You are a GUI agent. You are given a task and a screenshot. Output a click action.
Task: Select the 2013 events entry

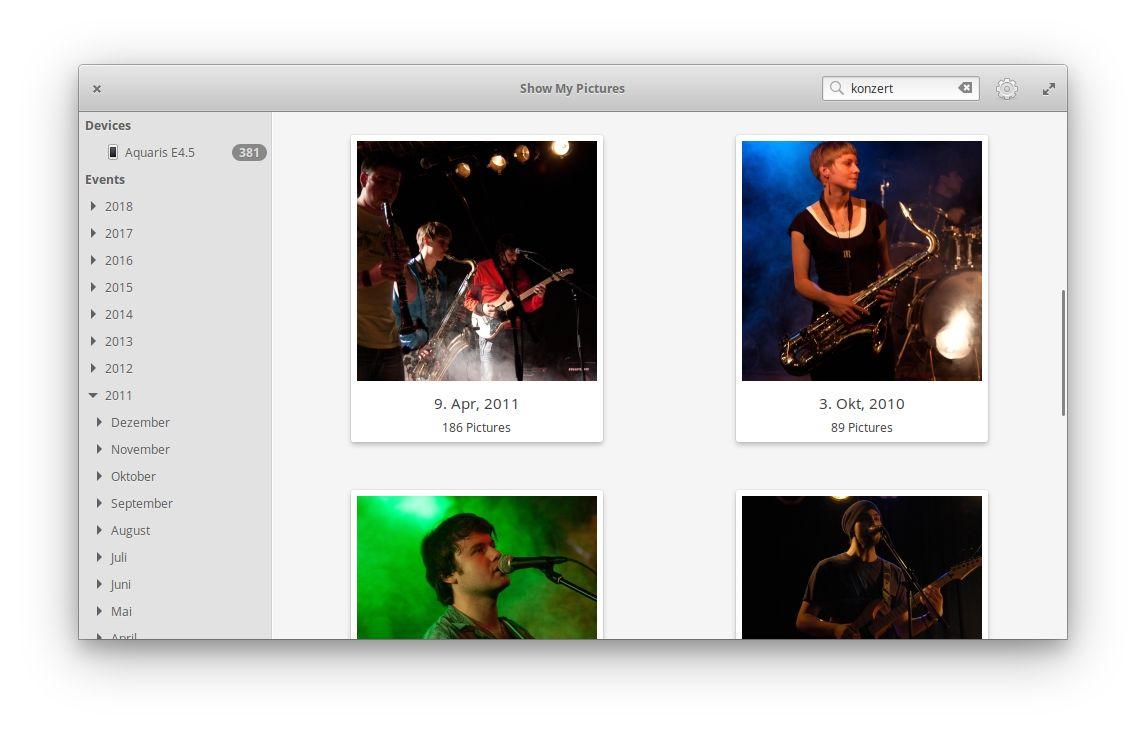click(x=118, y=341)
